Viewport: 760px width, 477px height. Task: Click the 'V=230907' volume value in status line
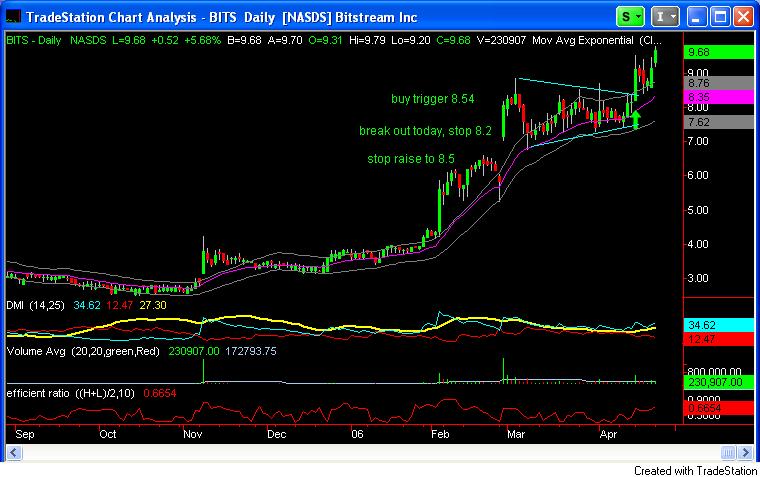click(501, 40)
